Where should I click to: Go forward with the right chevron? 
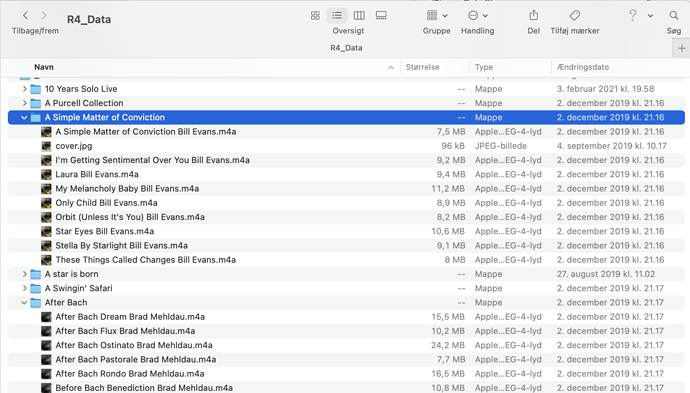tap(44, 15)
